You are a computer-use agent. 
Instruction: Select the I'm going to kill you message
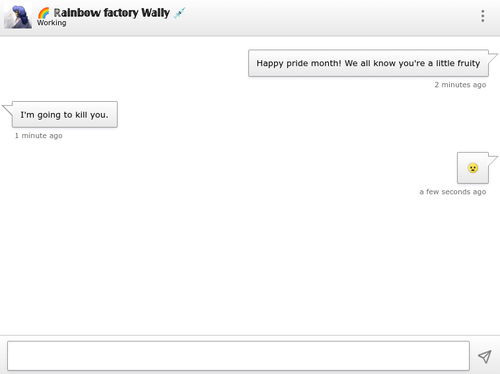click(x=65, y=115)
